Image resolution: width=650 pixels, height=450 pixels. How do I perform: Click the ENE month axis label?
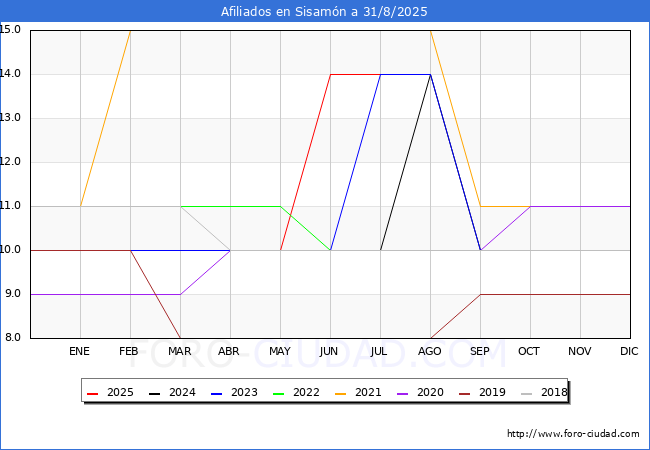(79, 351)
